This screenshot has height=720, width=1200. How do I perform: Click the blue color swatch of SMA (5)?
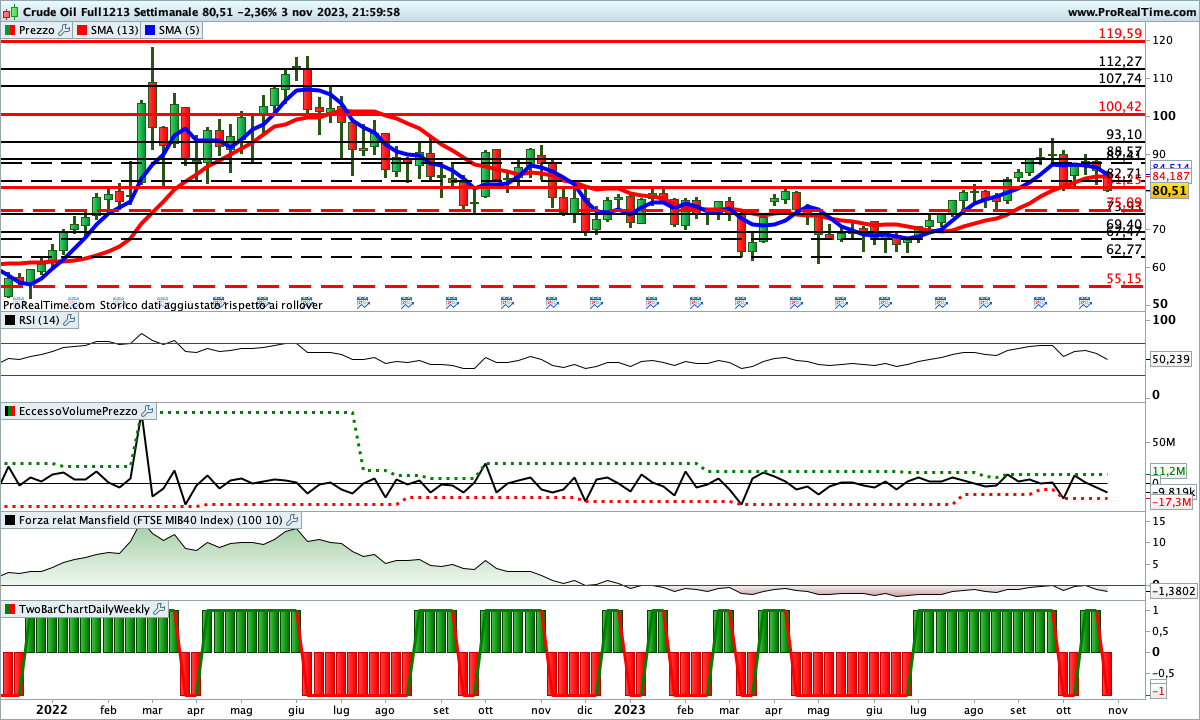click(x=150, y=31)
